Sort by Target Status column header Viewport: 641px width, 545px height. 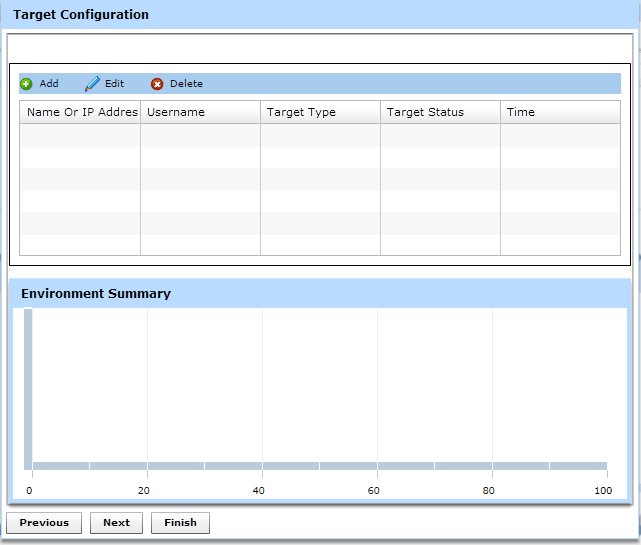click(440, 112)
